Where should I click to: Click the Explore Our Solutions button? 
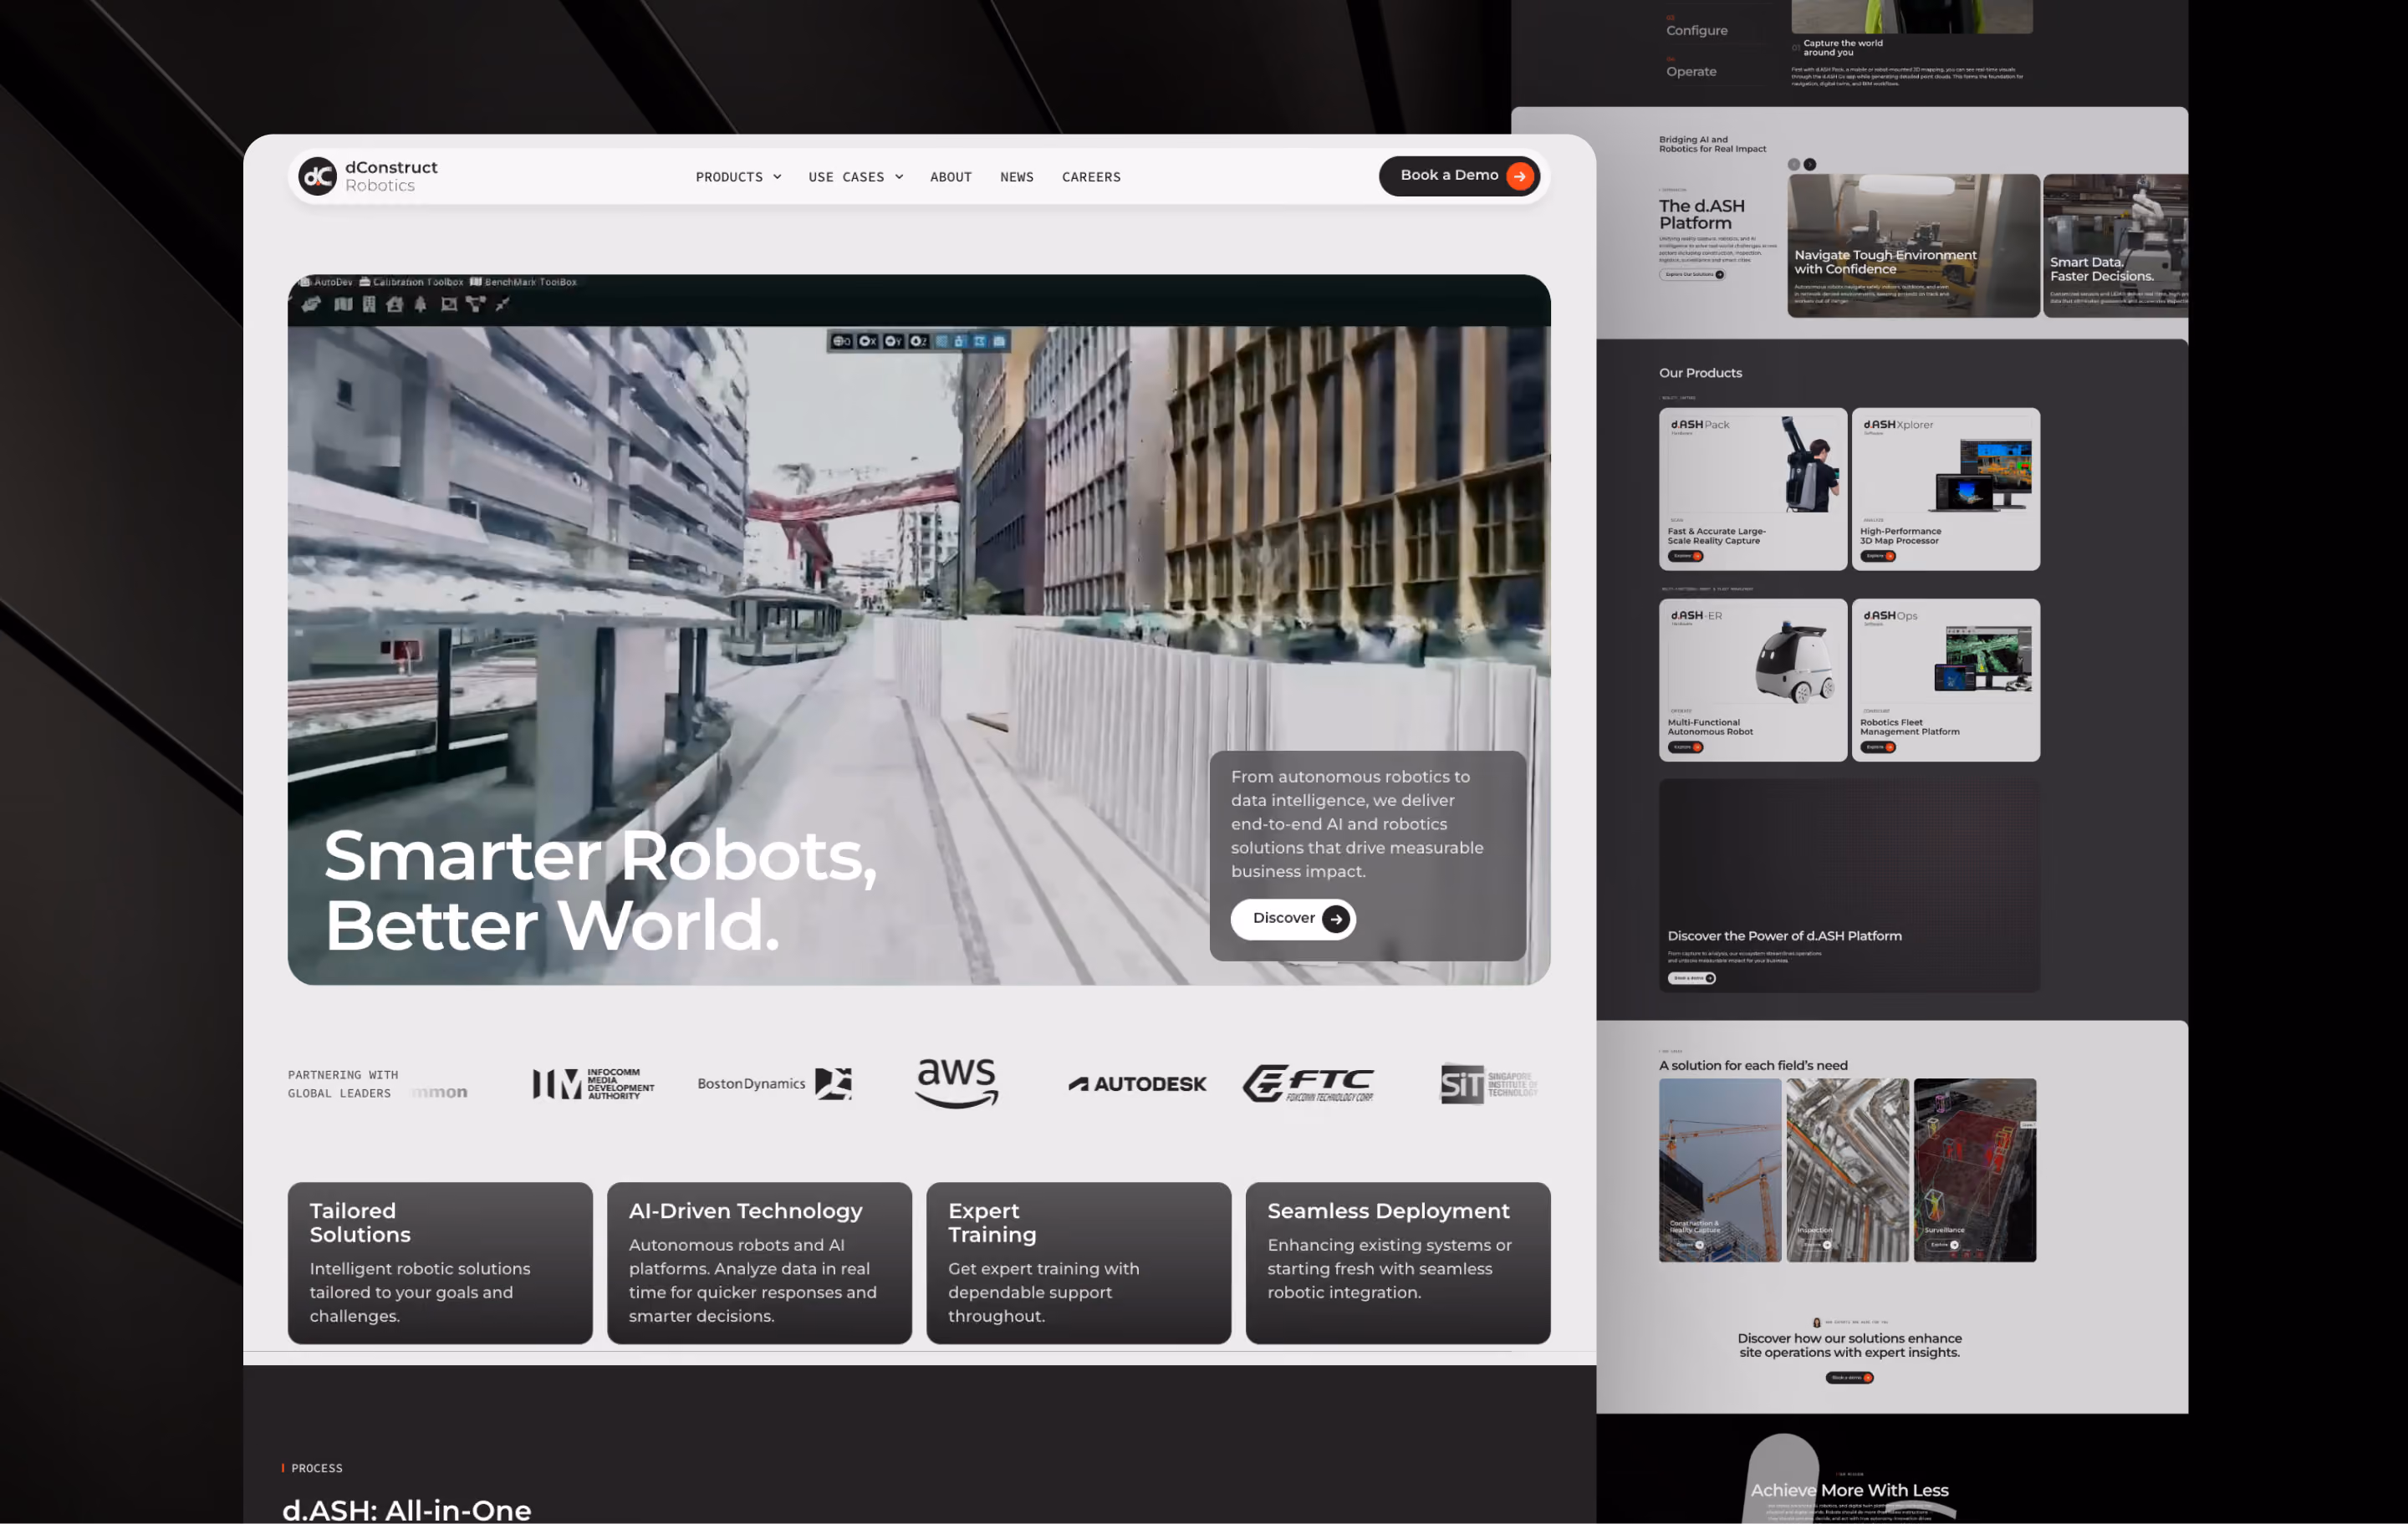[1692, 275]
